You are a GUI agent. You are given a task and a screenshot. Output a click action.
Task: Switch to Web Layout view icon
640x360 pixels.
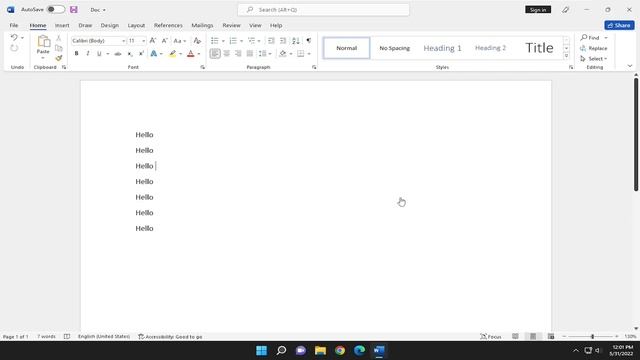pos(551,336)
